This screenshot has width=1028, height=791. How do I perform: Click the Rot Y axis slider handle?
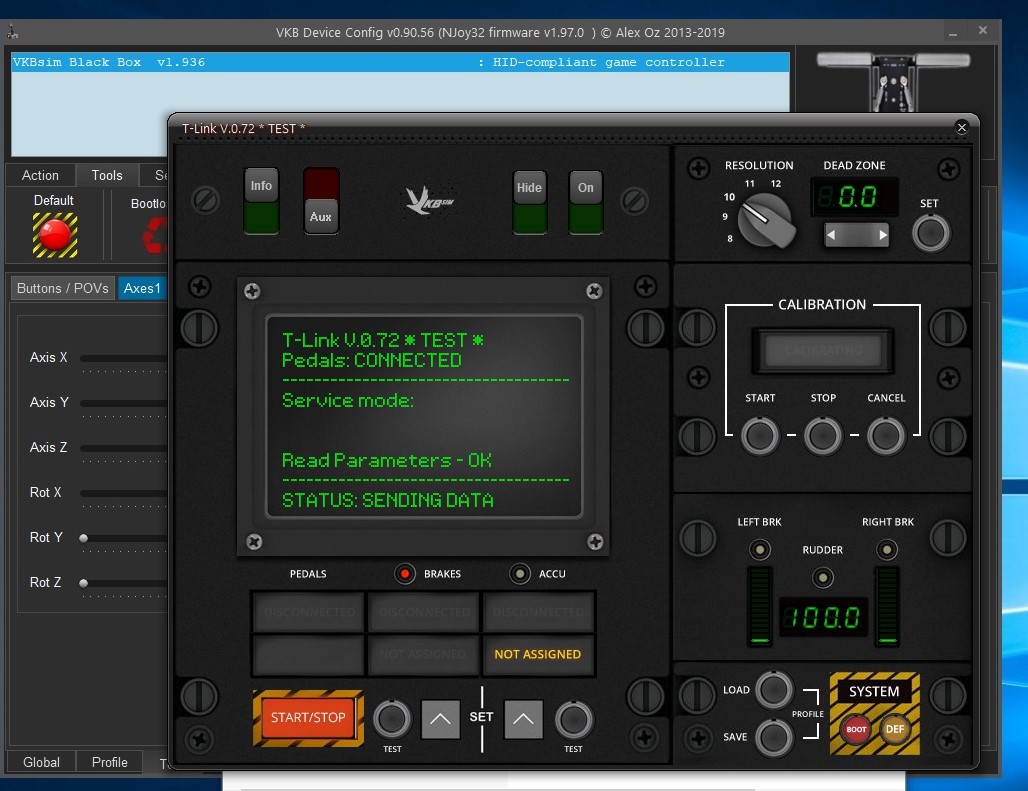(x=83, y=538)
